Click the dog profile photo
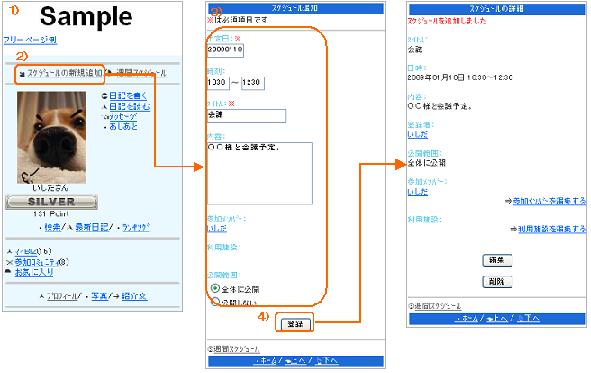591x373 pixels. [x=52, y=138]
